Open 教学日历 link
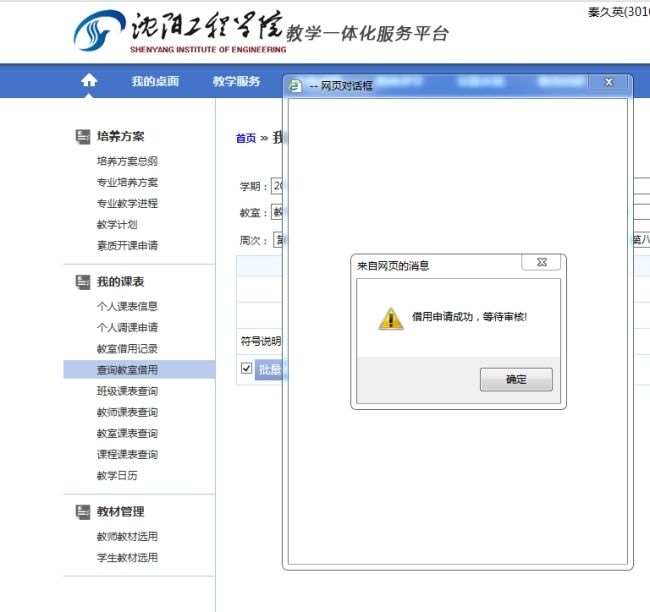 pos(117,476)
